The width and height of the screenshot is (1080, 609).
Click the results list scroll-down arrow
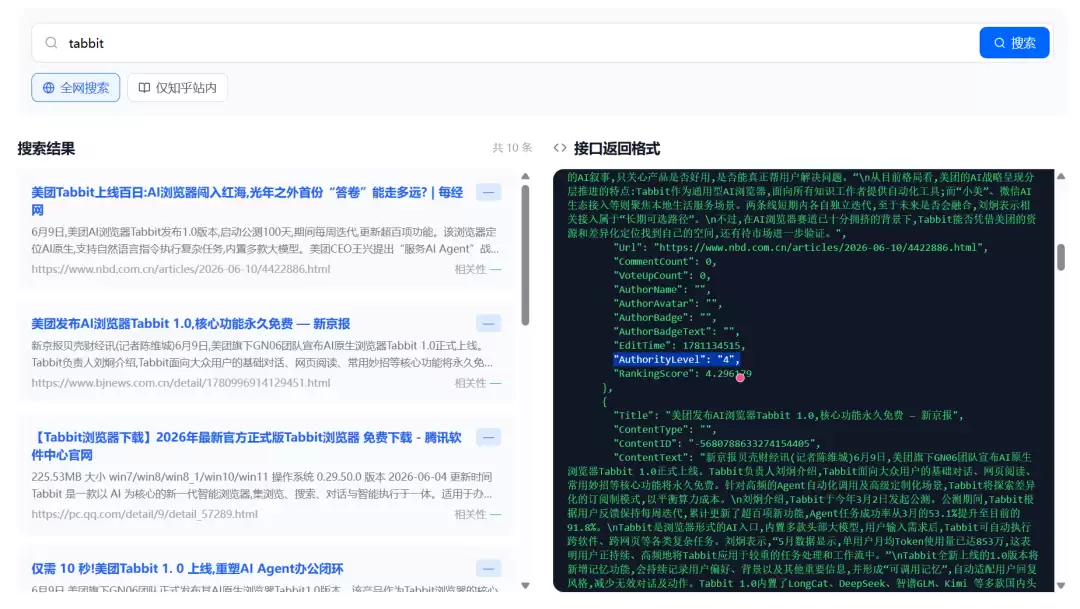[x=526, y=586]
